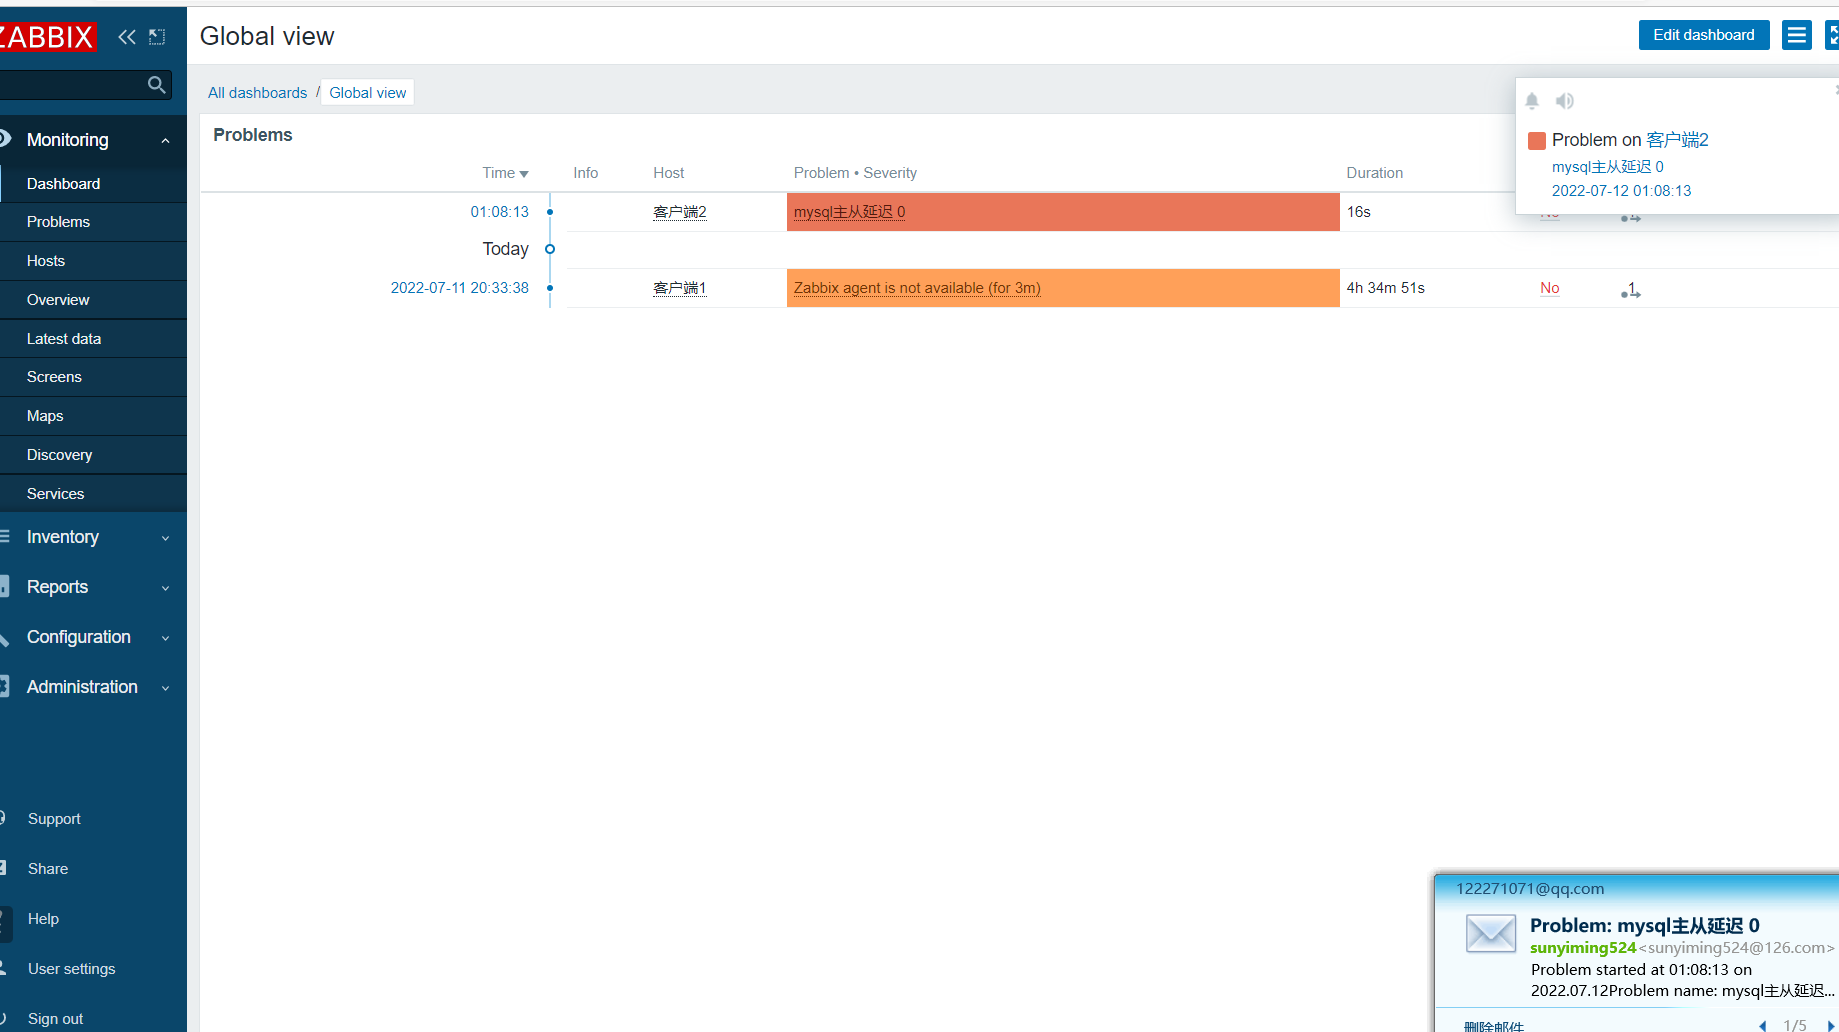This screenshot has width=1839, height=1032.
Task: Open Help from the sidebar
Action: (43, 919)
